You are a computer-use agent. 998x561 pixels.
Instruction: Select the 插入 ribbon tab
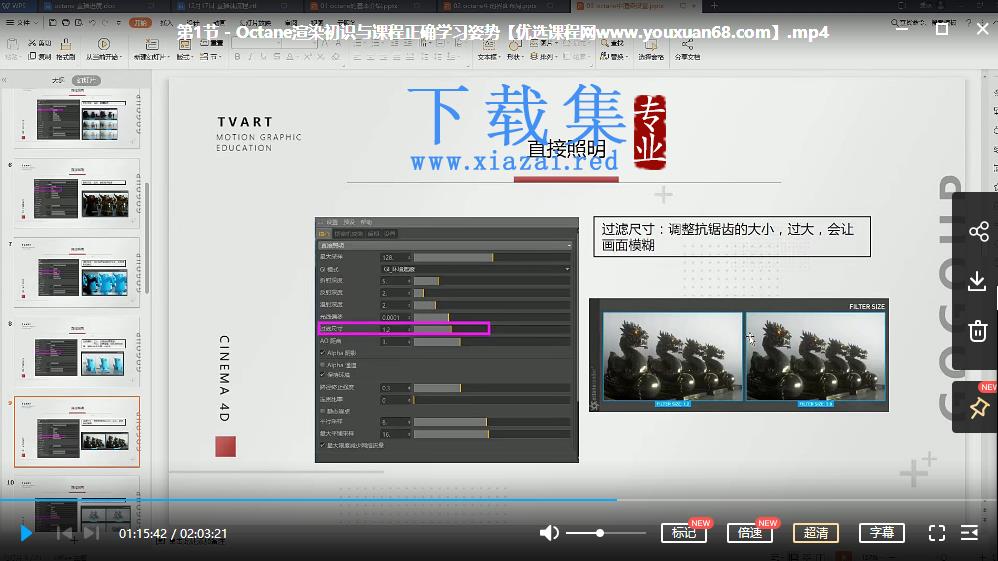tap(167, 22)
